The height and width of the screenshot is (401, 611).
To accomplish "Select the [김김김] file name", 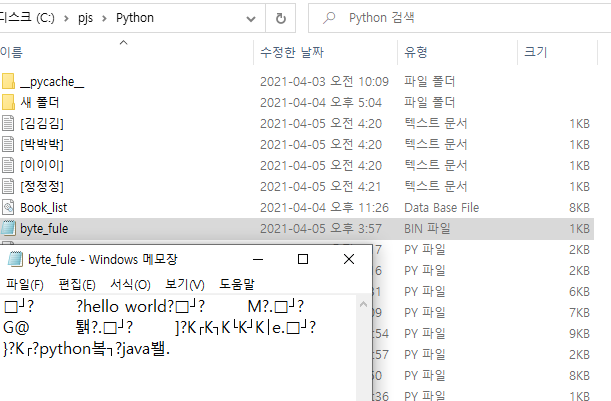I will pyautogui.click(x=42, y=124).
